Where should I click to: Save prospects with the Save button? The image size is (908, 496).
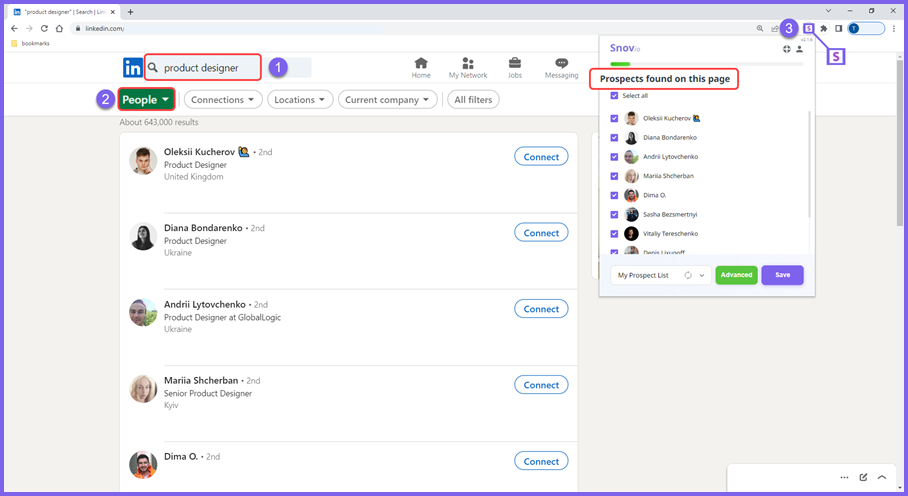[x=782, y=275]
